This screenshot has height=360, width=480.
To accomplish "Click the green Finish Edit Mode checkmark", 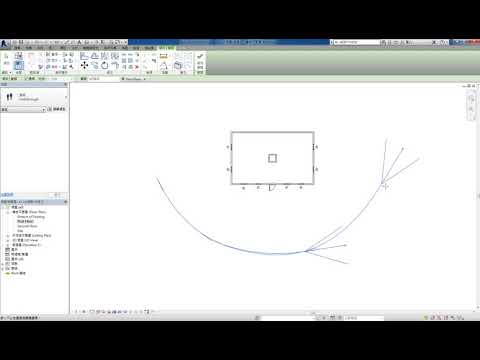I will click(x=200, y=56).
